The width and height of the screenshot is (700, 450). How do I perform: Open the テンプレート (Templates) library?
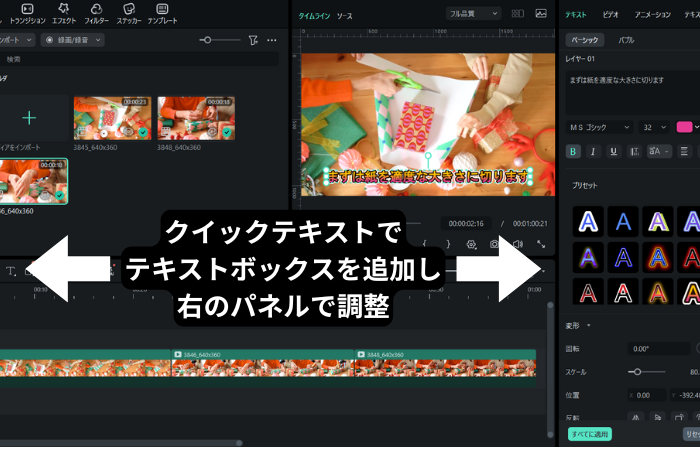[162, 14]
